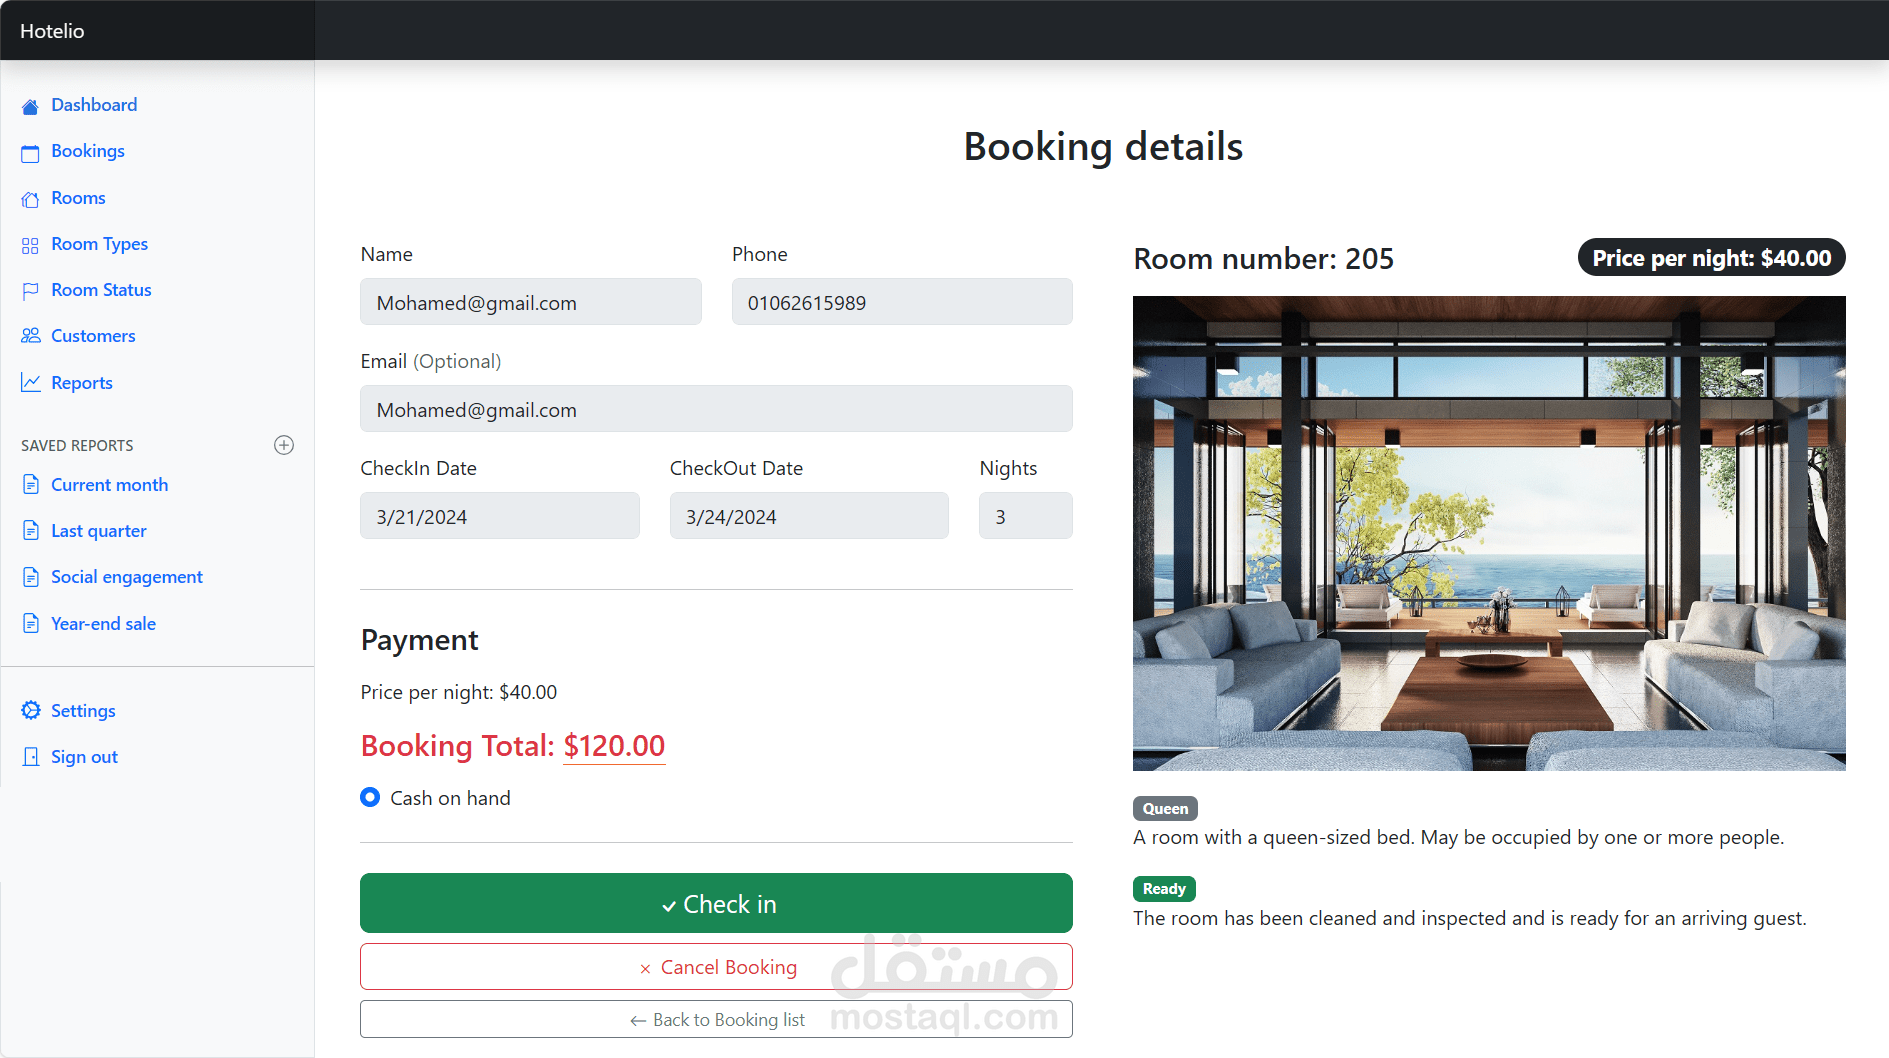Click the Room Types grid icon

tap(30, 245)
